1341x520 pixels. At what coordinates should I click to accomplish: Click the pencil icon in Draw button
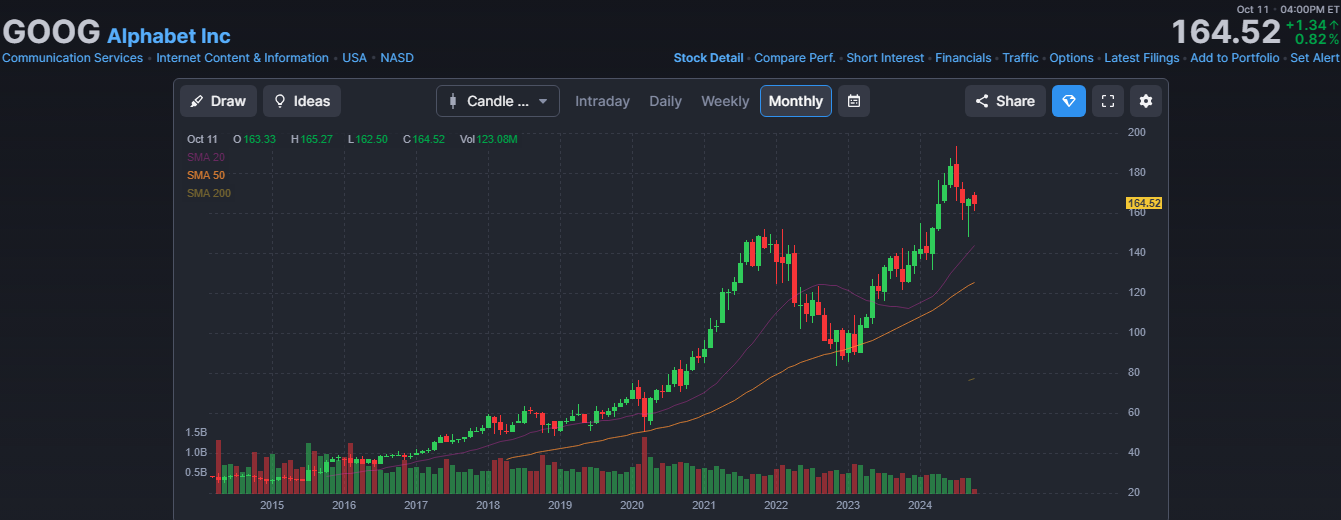pos(197,101)
